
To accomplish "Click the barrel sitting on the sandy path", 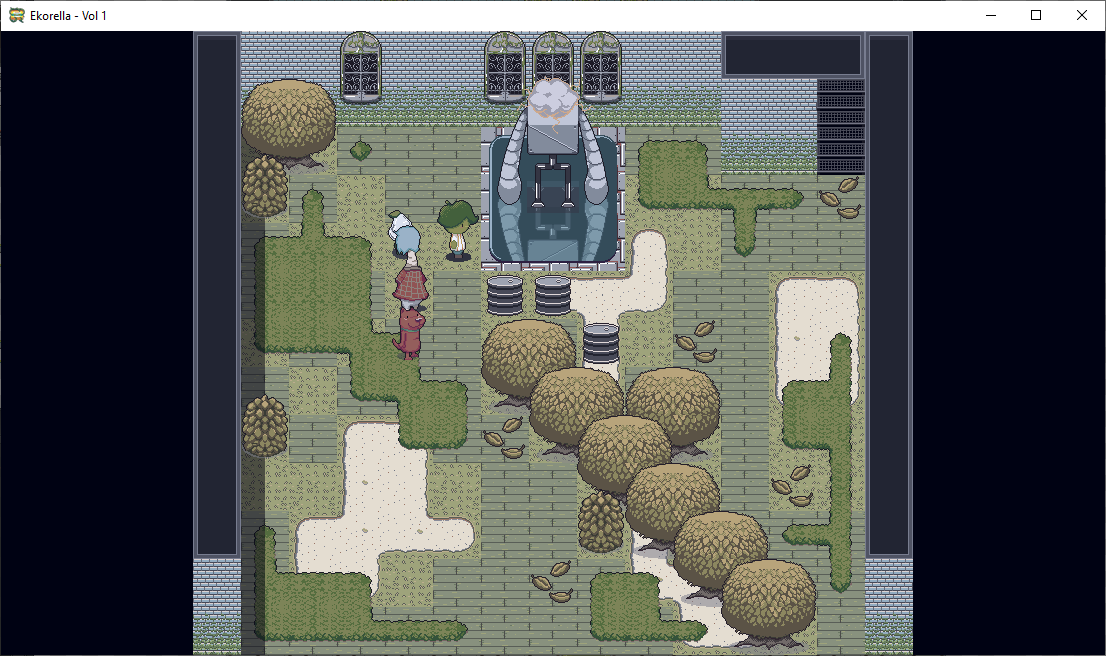I will (601, 345).
